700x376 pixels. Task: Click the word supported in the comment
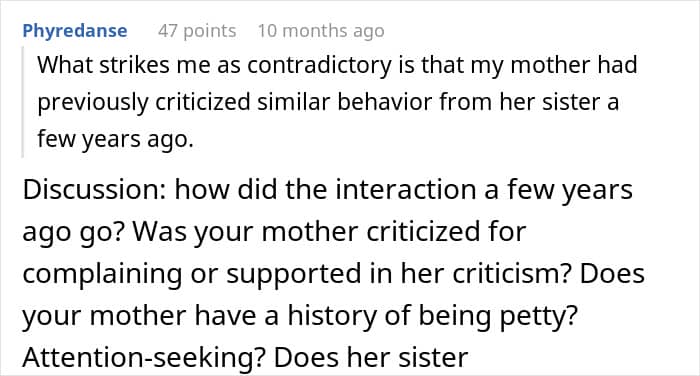[x=294, y=274]
